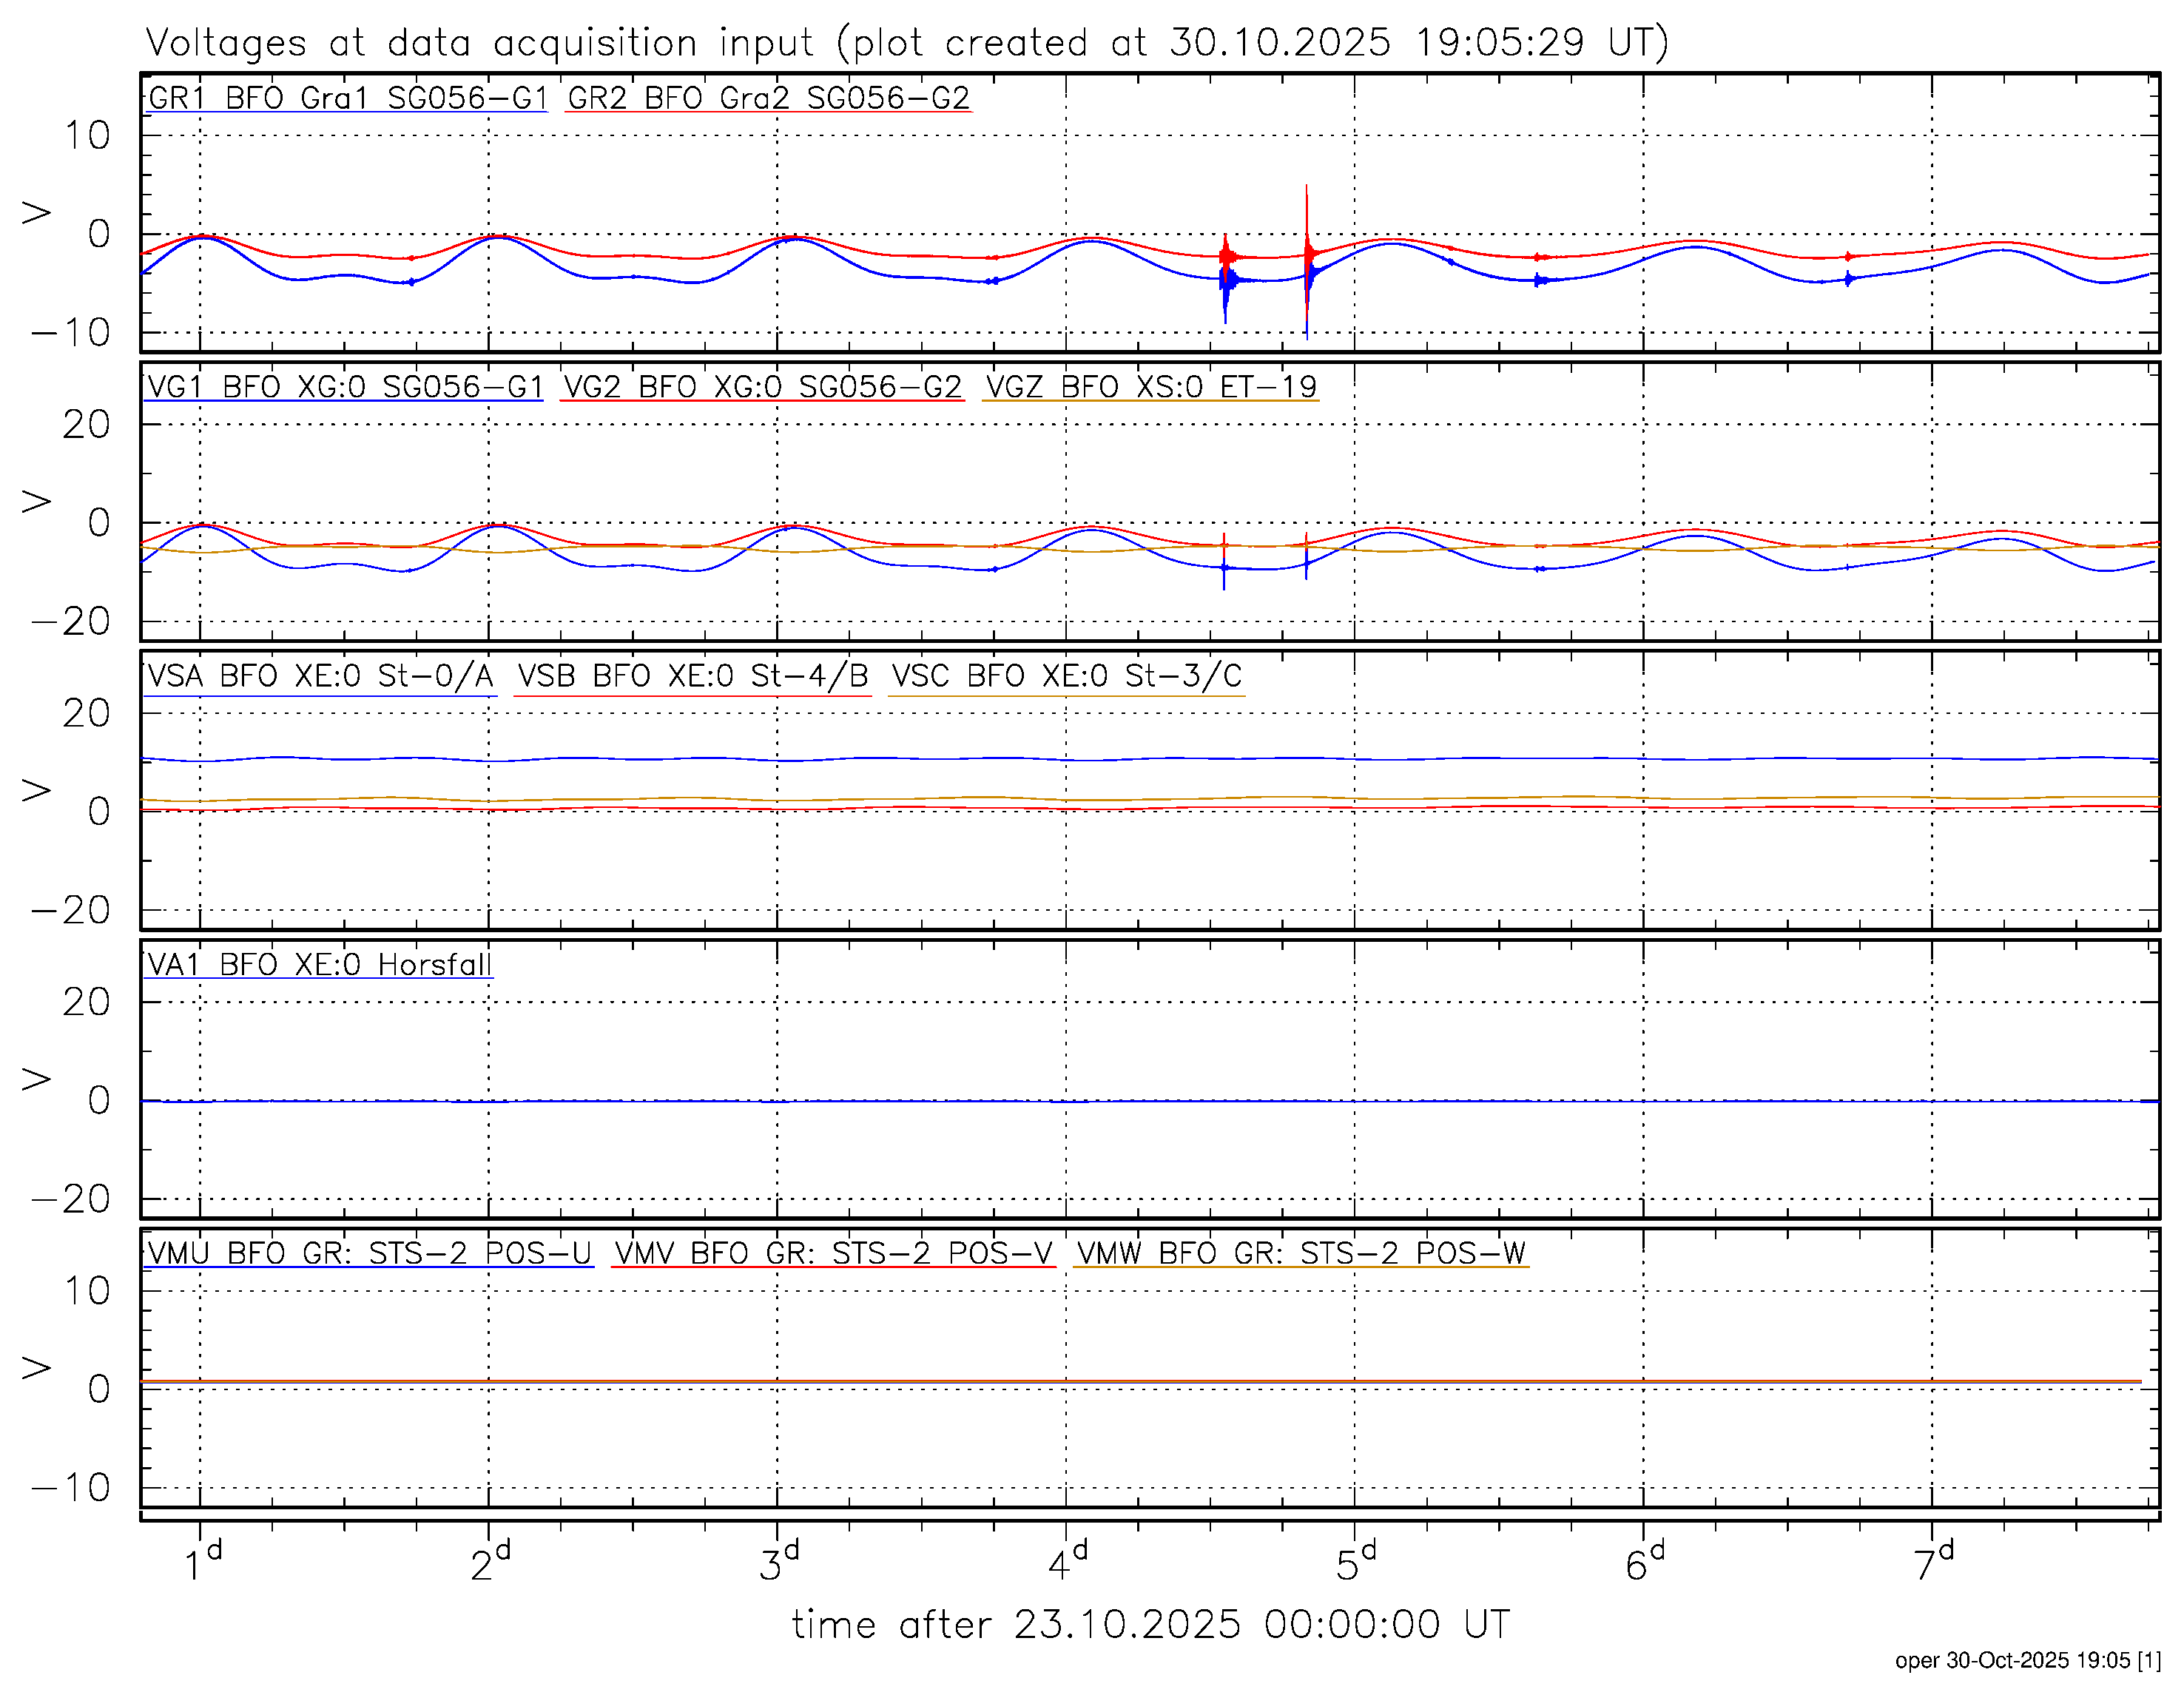Click the VSB BFO XE:0 St-4/B label
The height and width of the screenshot is (1695, 2184).
pos(692,676)
